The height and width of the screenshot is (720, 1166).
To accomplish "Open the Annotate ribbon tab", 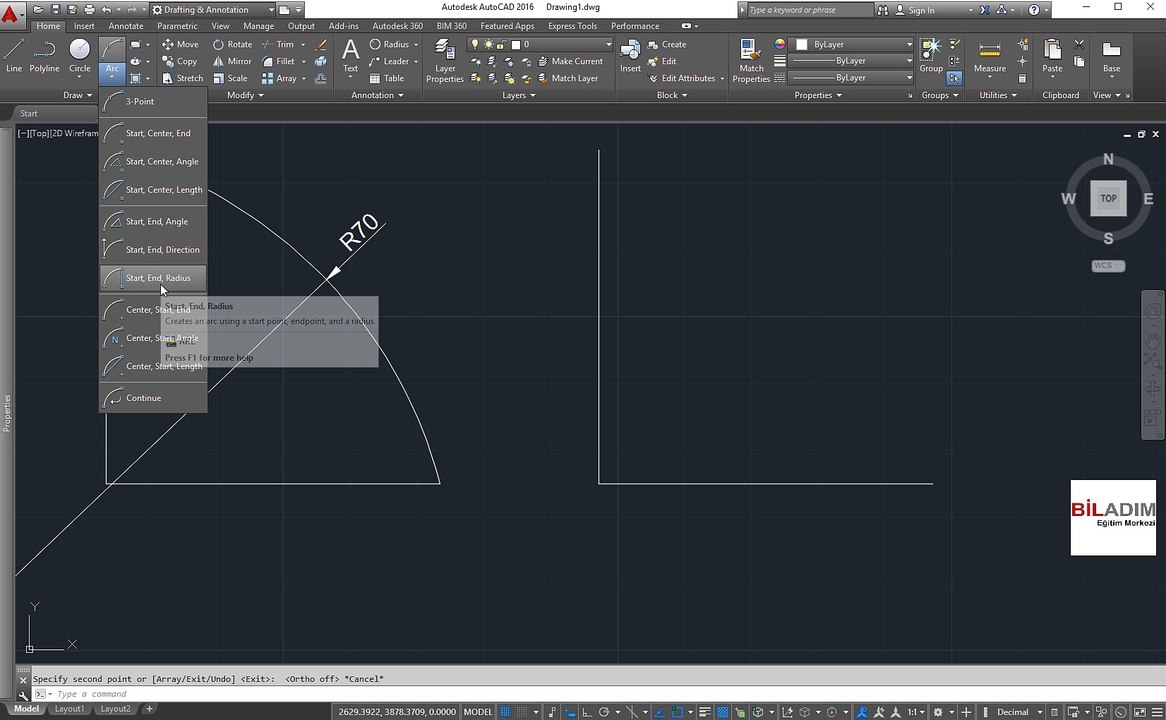I will (x=126, y=26).
